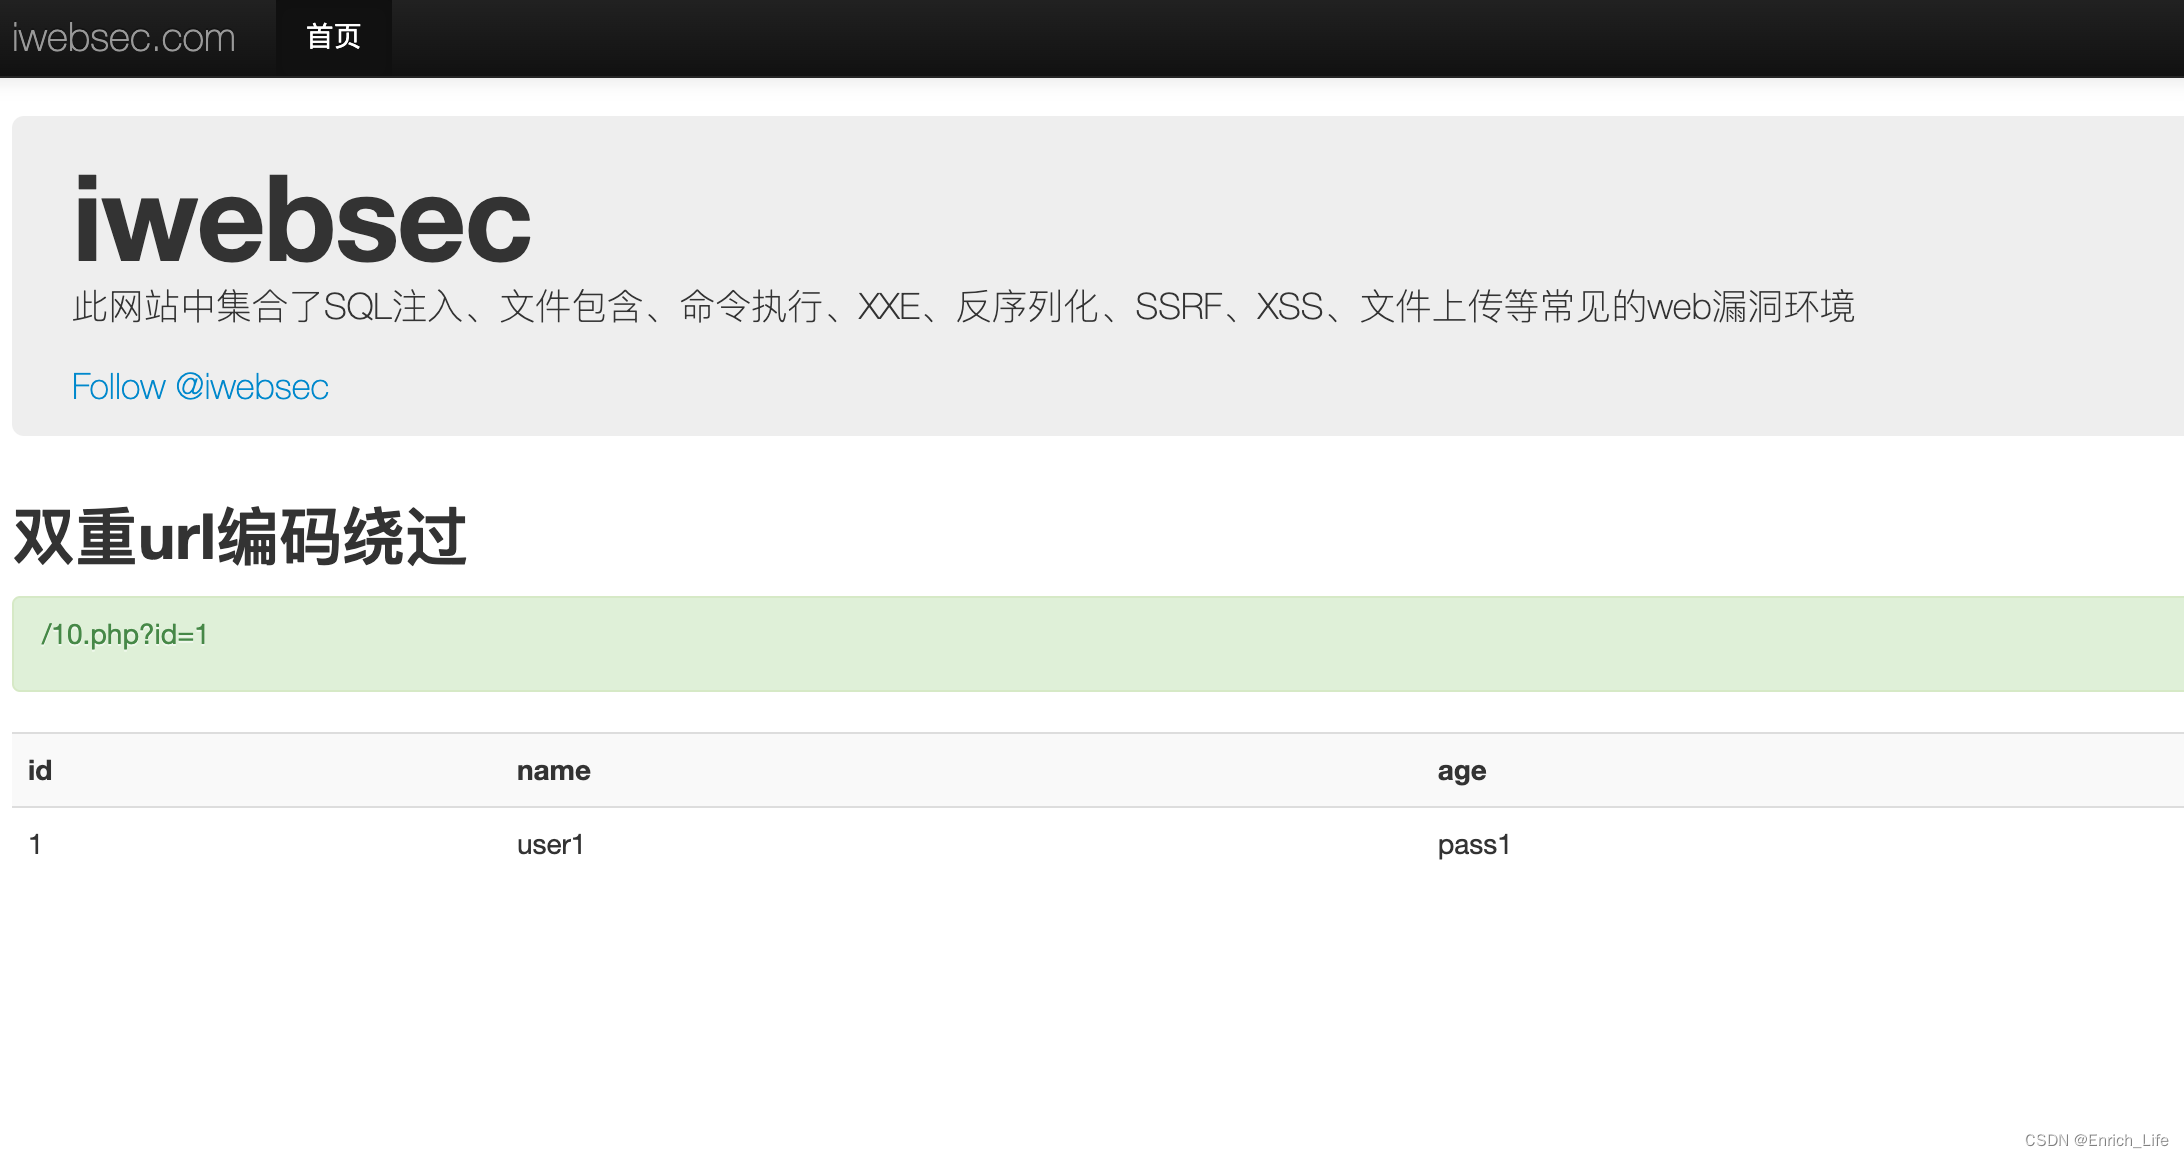Click the CSDN @Enrich_Life watermark
Image resolution: width=2184 pixels, height=1158 pixels.
click(x=2096, y=1140)
